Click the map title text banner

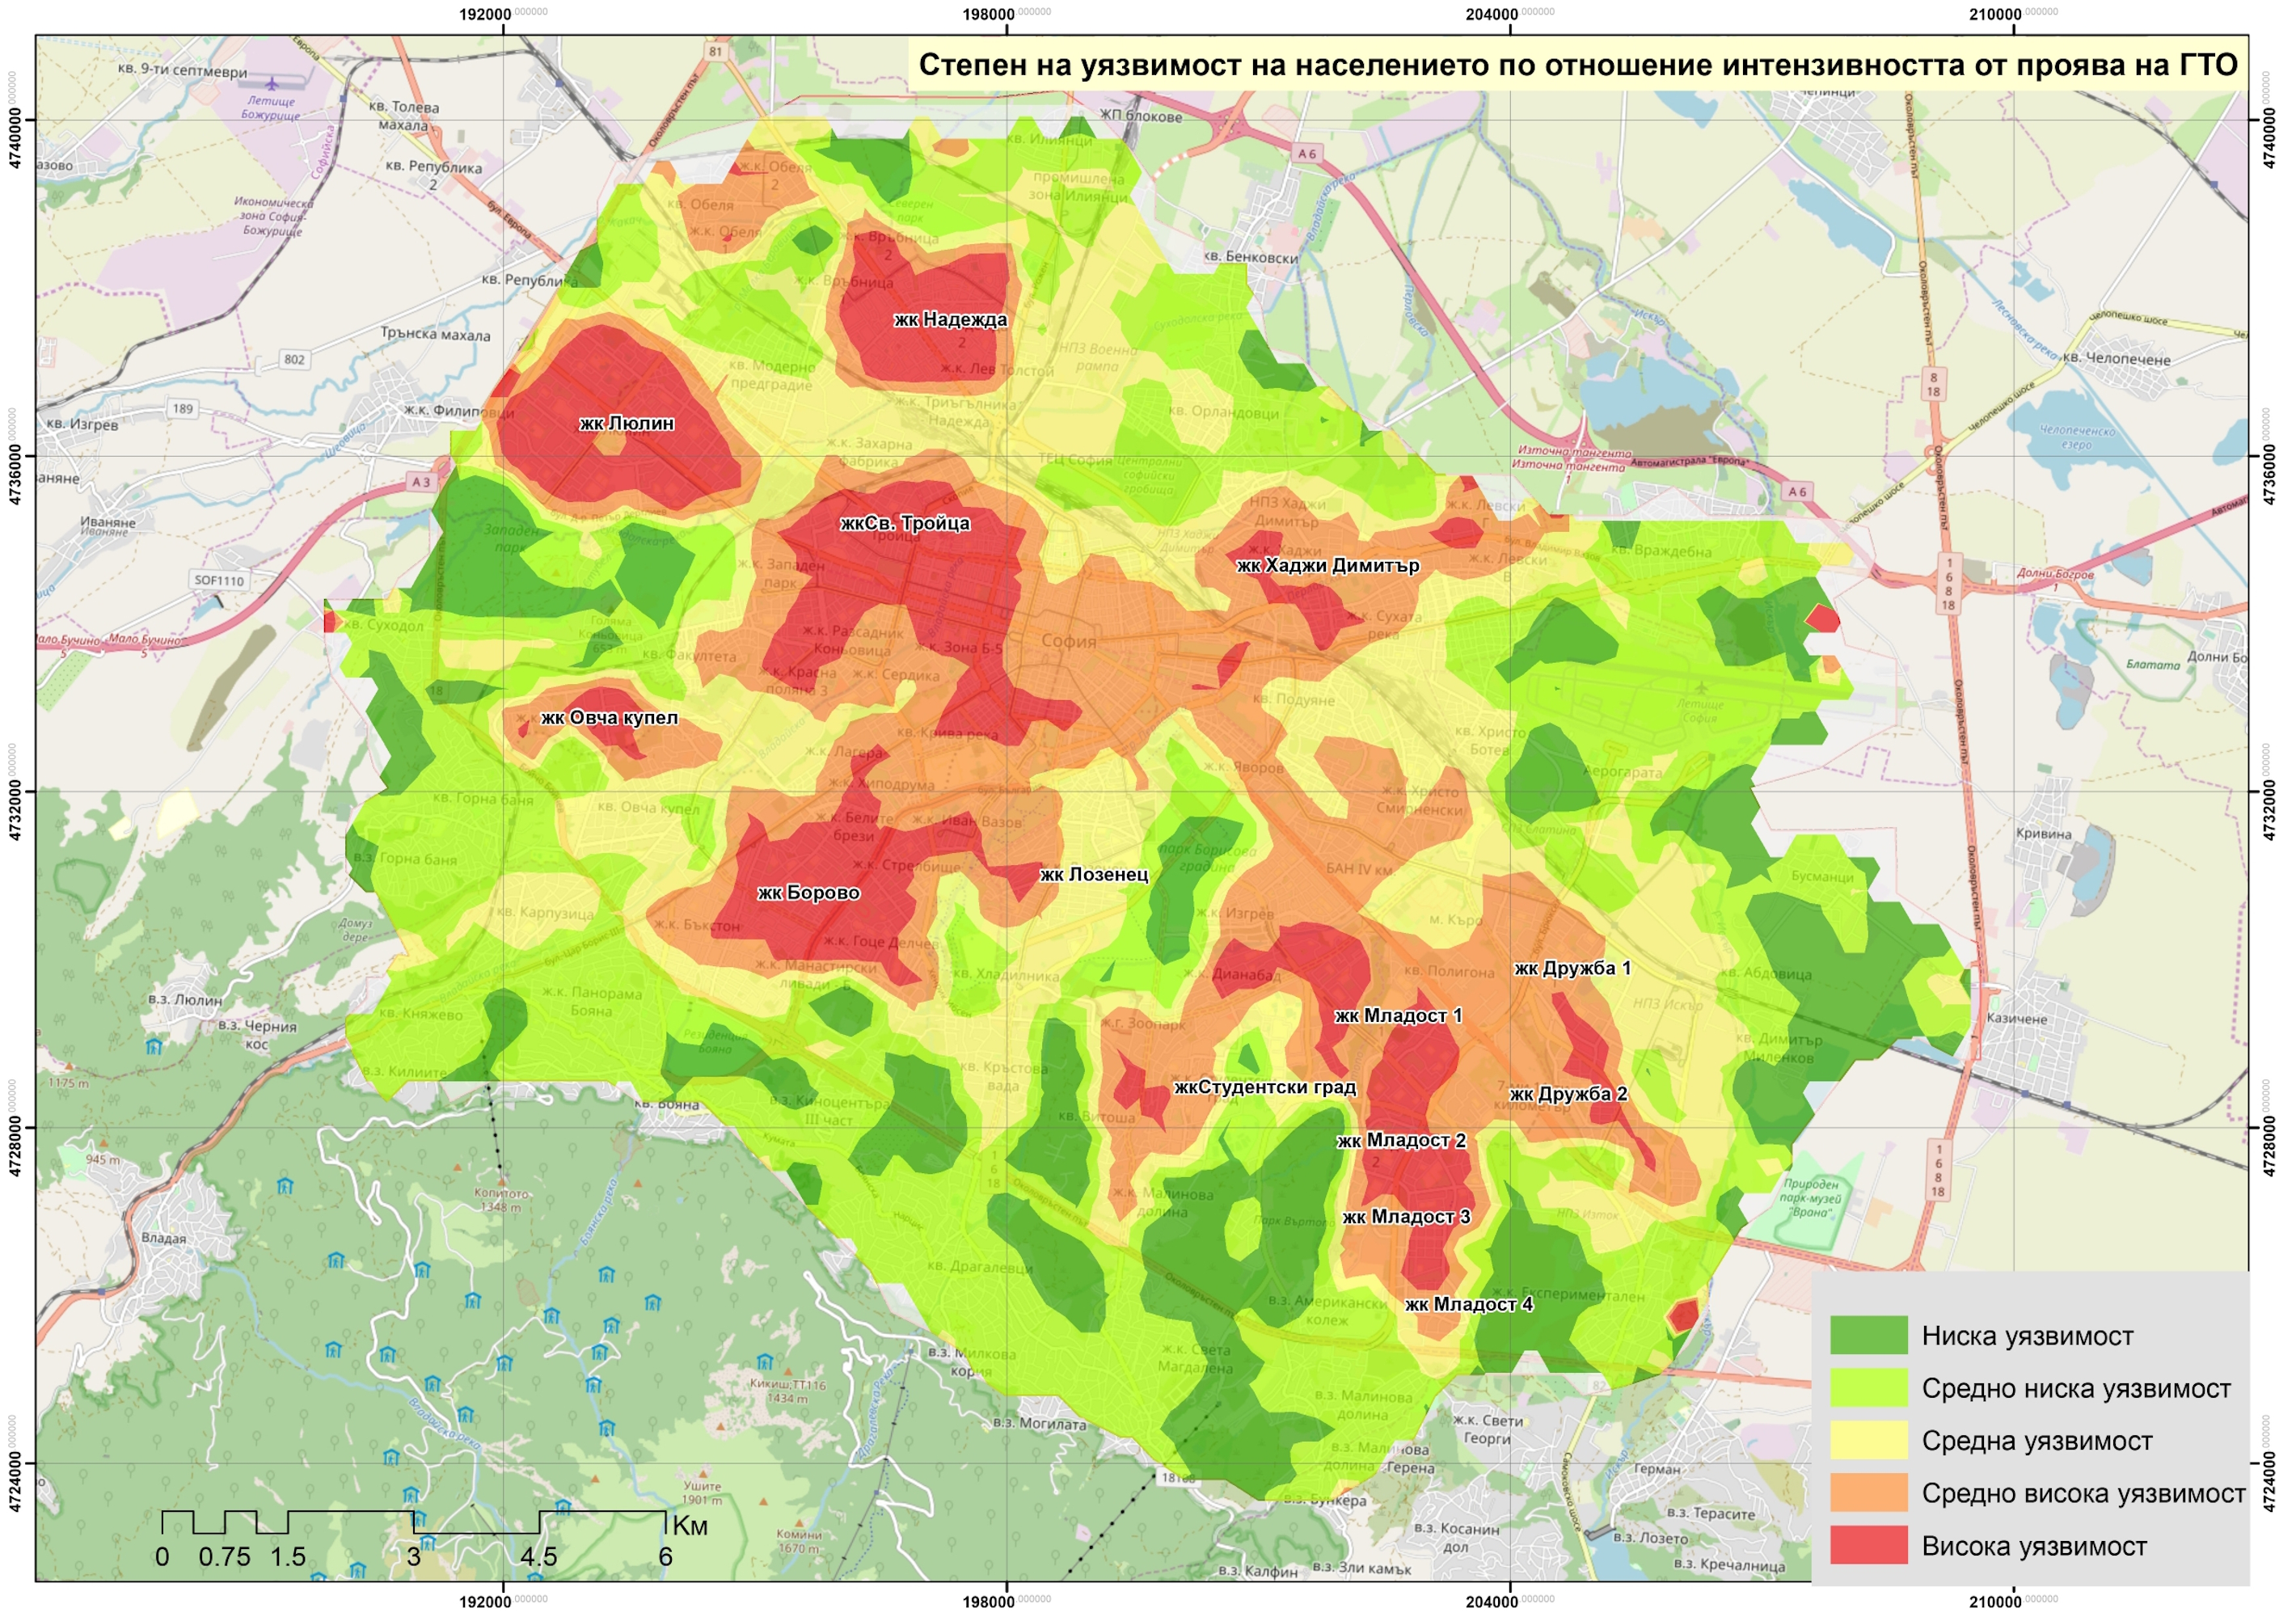1577,65
